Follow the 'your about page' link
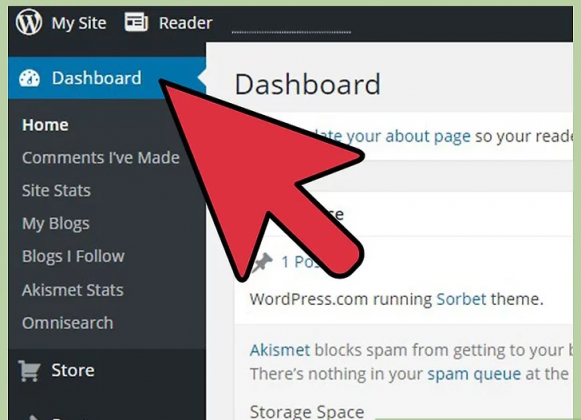Viewport: 581px width, 420px height. (408, 137)
